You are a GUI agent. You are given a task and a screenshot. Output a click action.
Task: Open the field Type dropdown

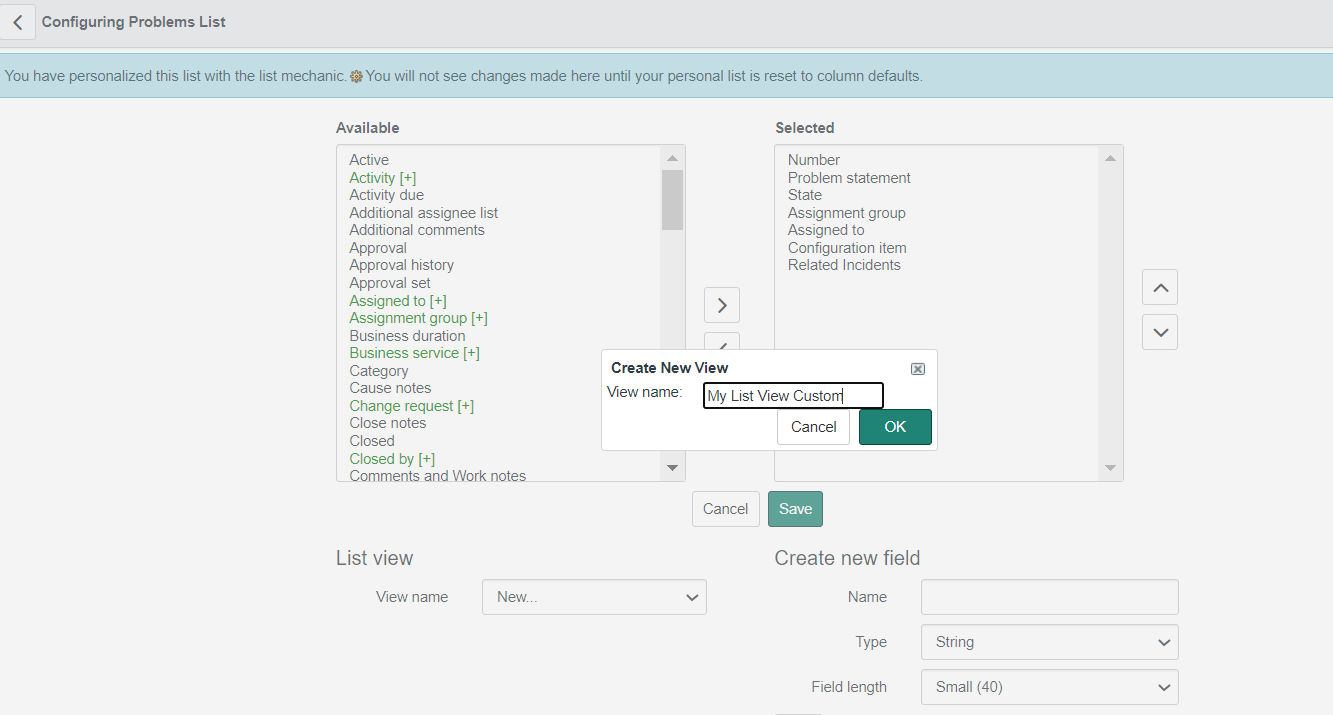[1049, 641]
